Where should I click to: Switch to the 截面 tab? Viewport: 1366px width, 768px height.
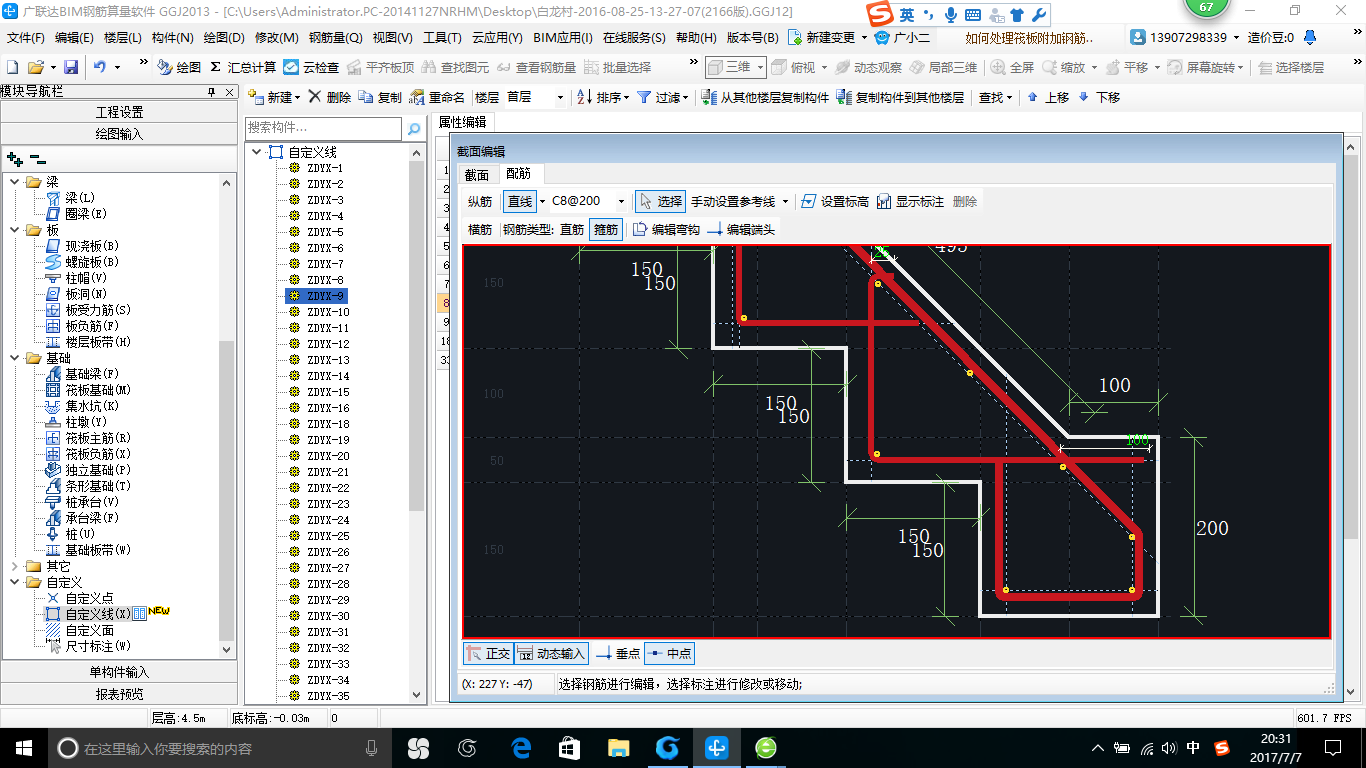tap(476, 174)
